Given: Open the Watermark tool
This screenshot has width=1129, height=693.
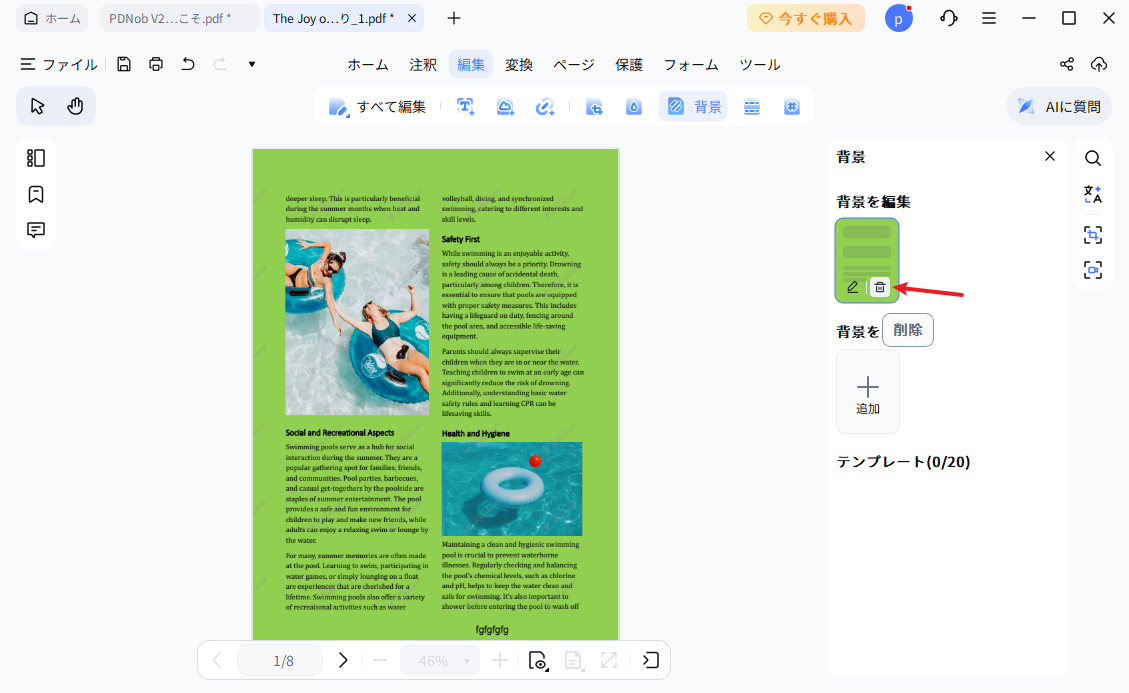Looking at the screenshot, I should click(633, 106).
